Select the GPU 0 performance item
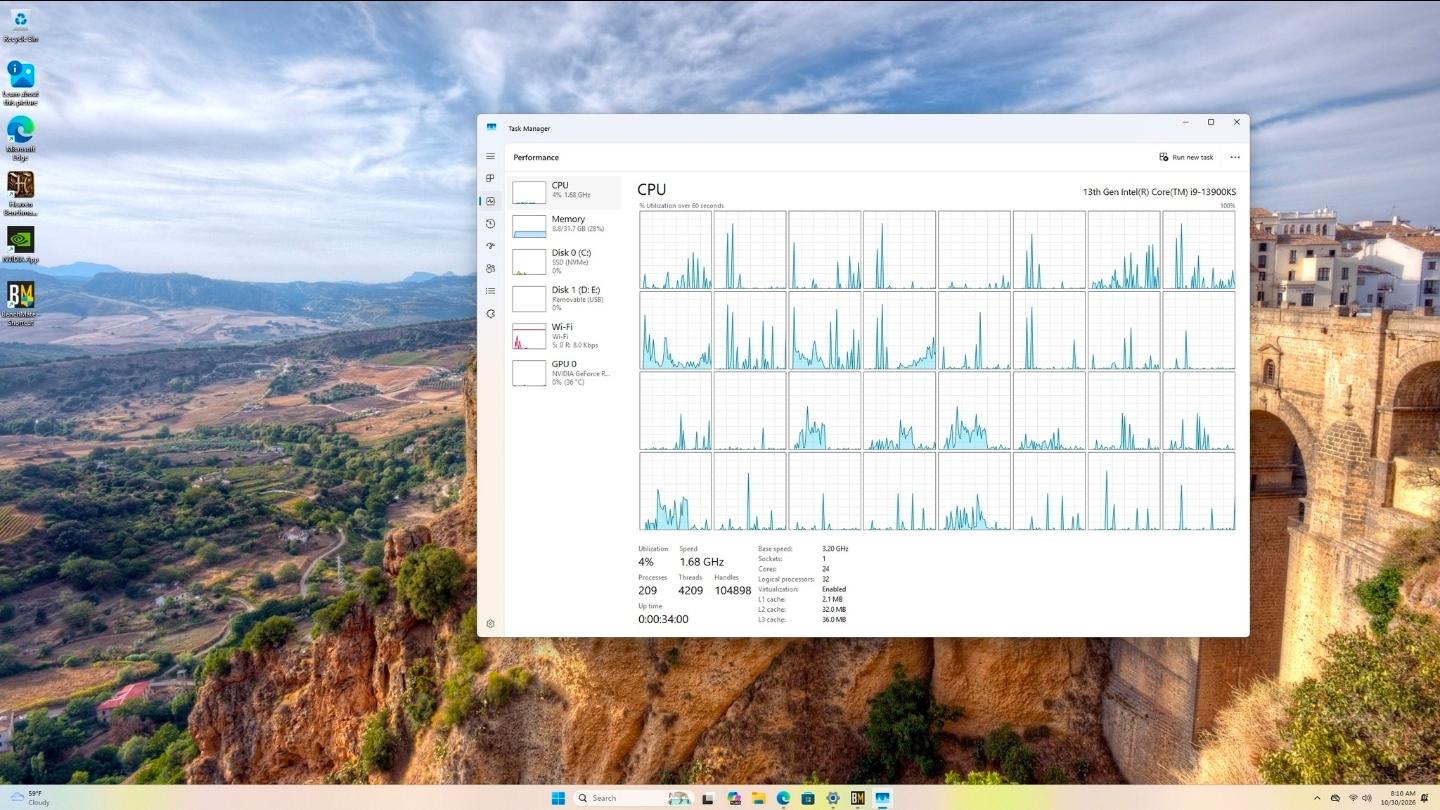 [564, 373]
